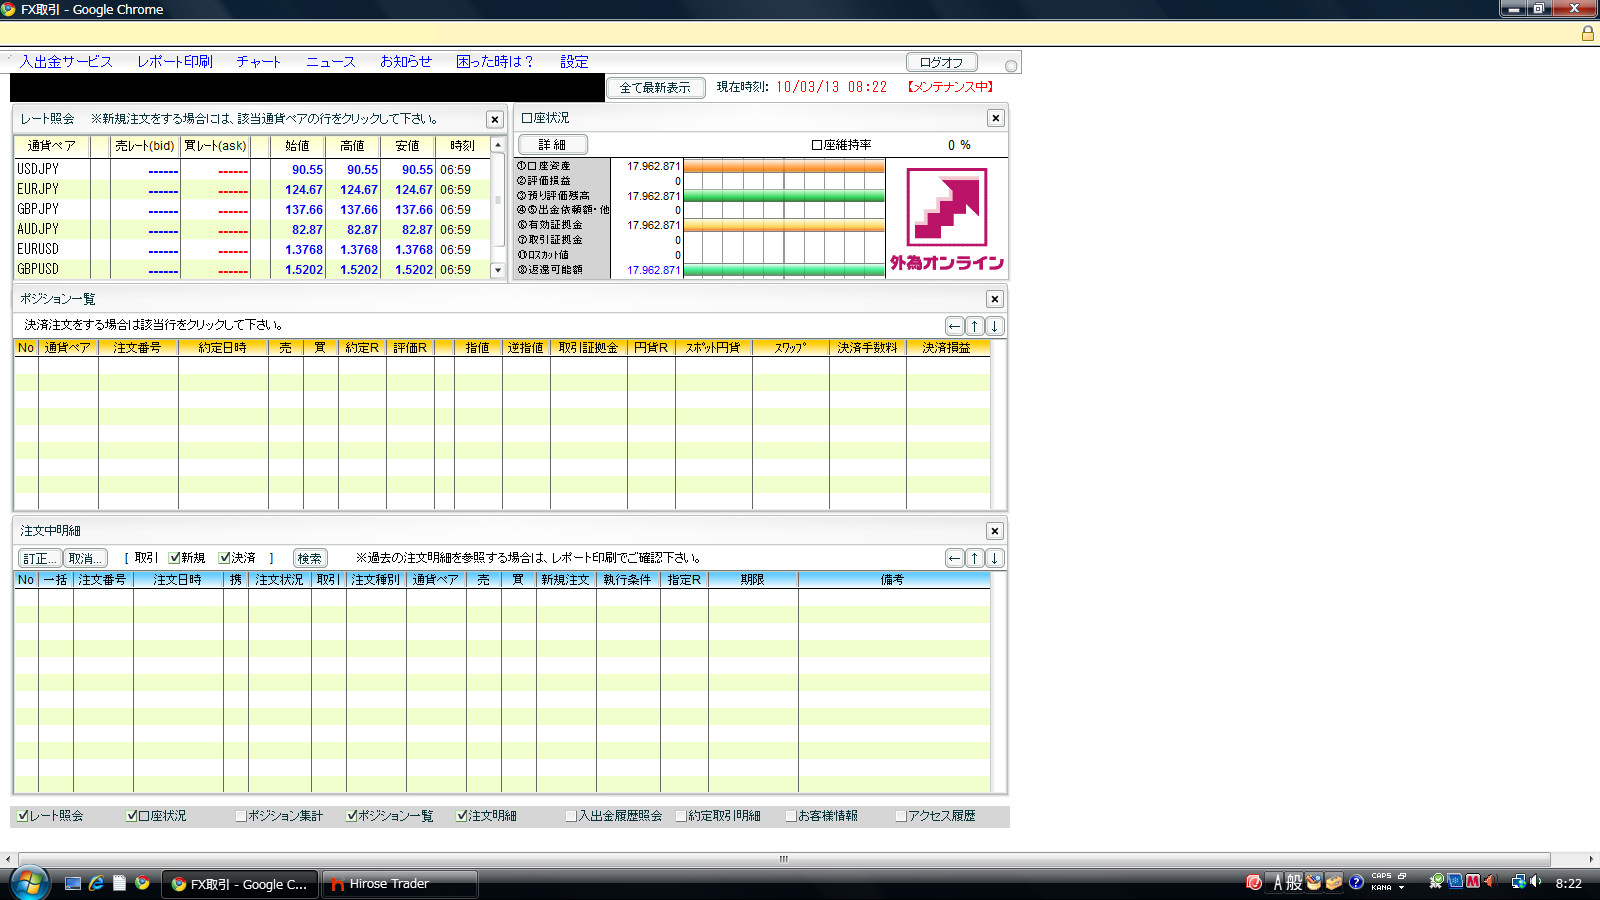Close the レート照会 rate panel
This screenshot has width=1600, height=900.
click(x=494, y=119)
